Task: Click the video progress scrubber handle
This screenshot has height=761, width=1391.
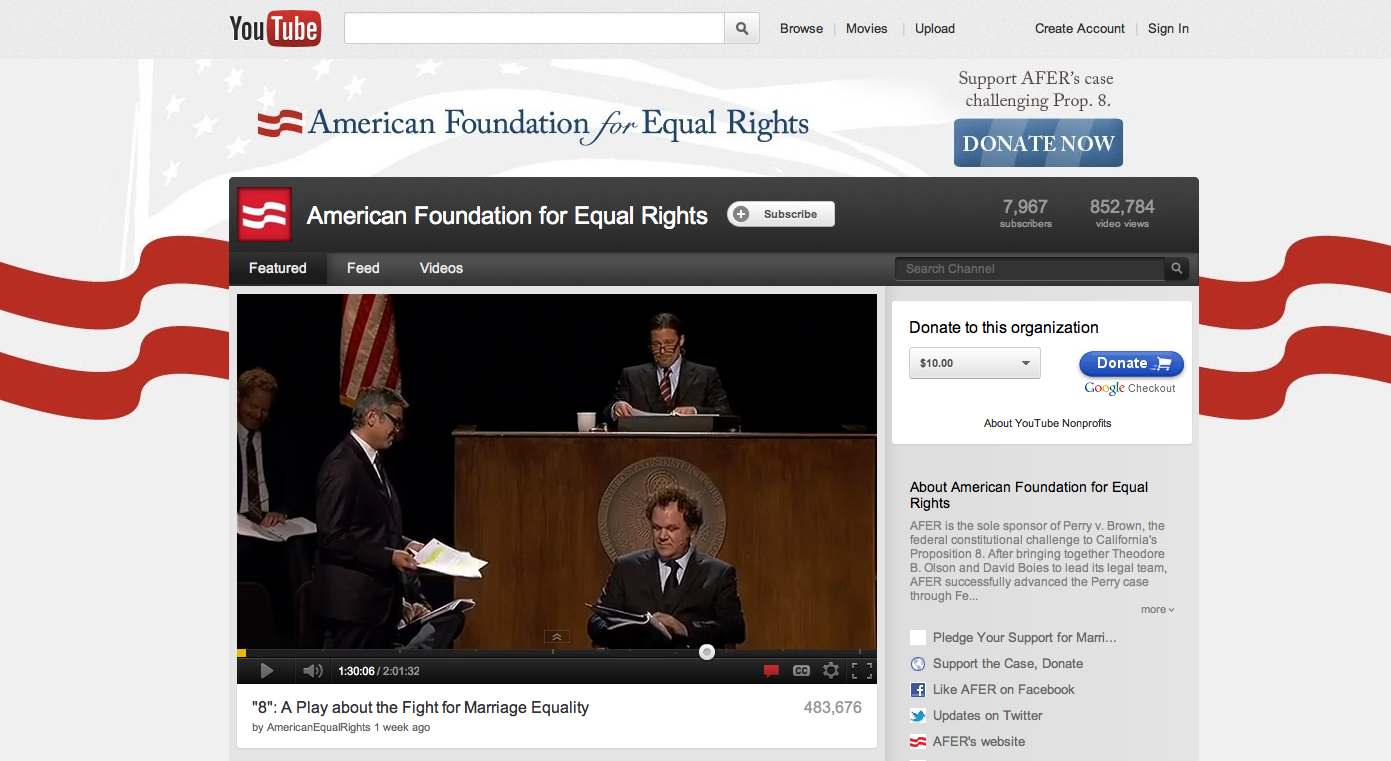Action: point(707,652)
